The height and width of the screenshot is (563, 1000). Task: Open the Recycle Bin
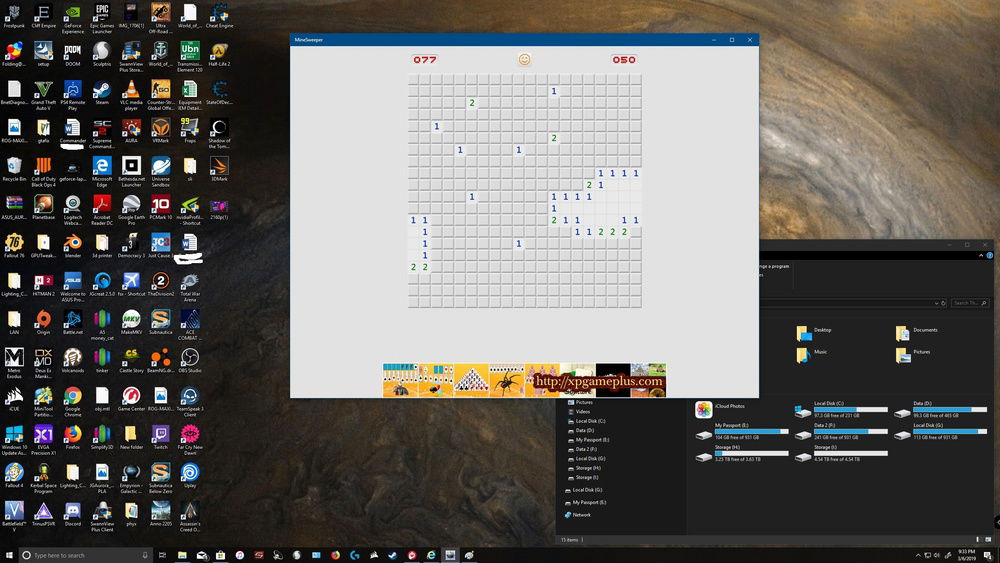click(x=14, y=167)
